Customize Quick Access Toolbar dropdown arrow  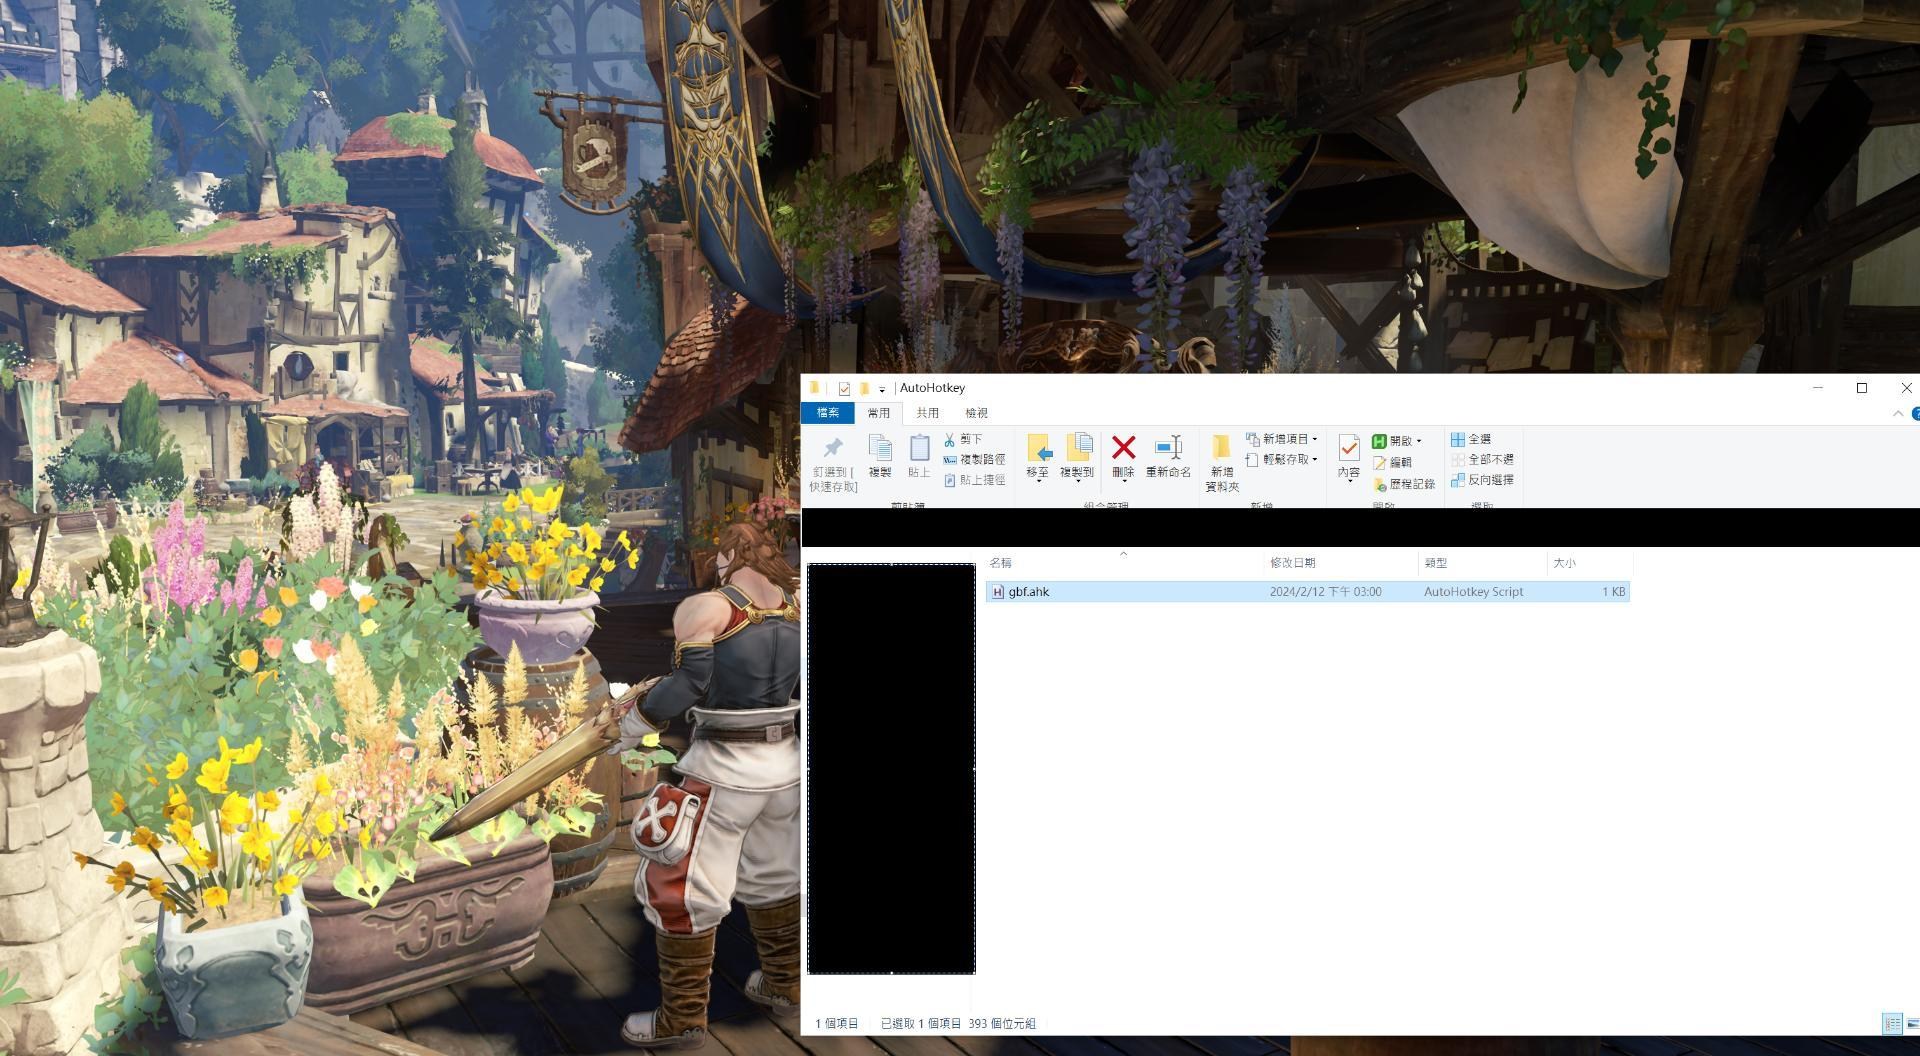click(x=882, y=389)
